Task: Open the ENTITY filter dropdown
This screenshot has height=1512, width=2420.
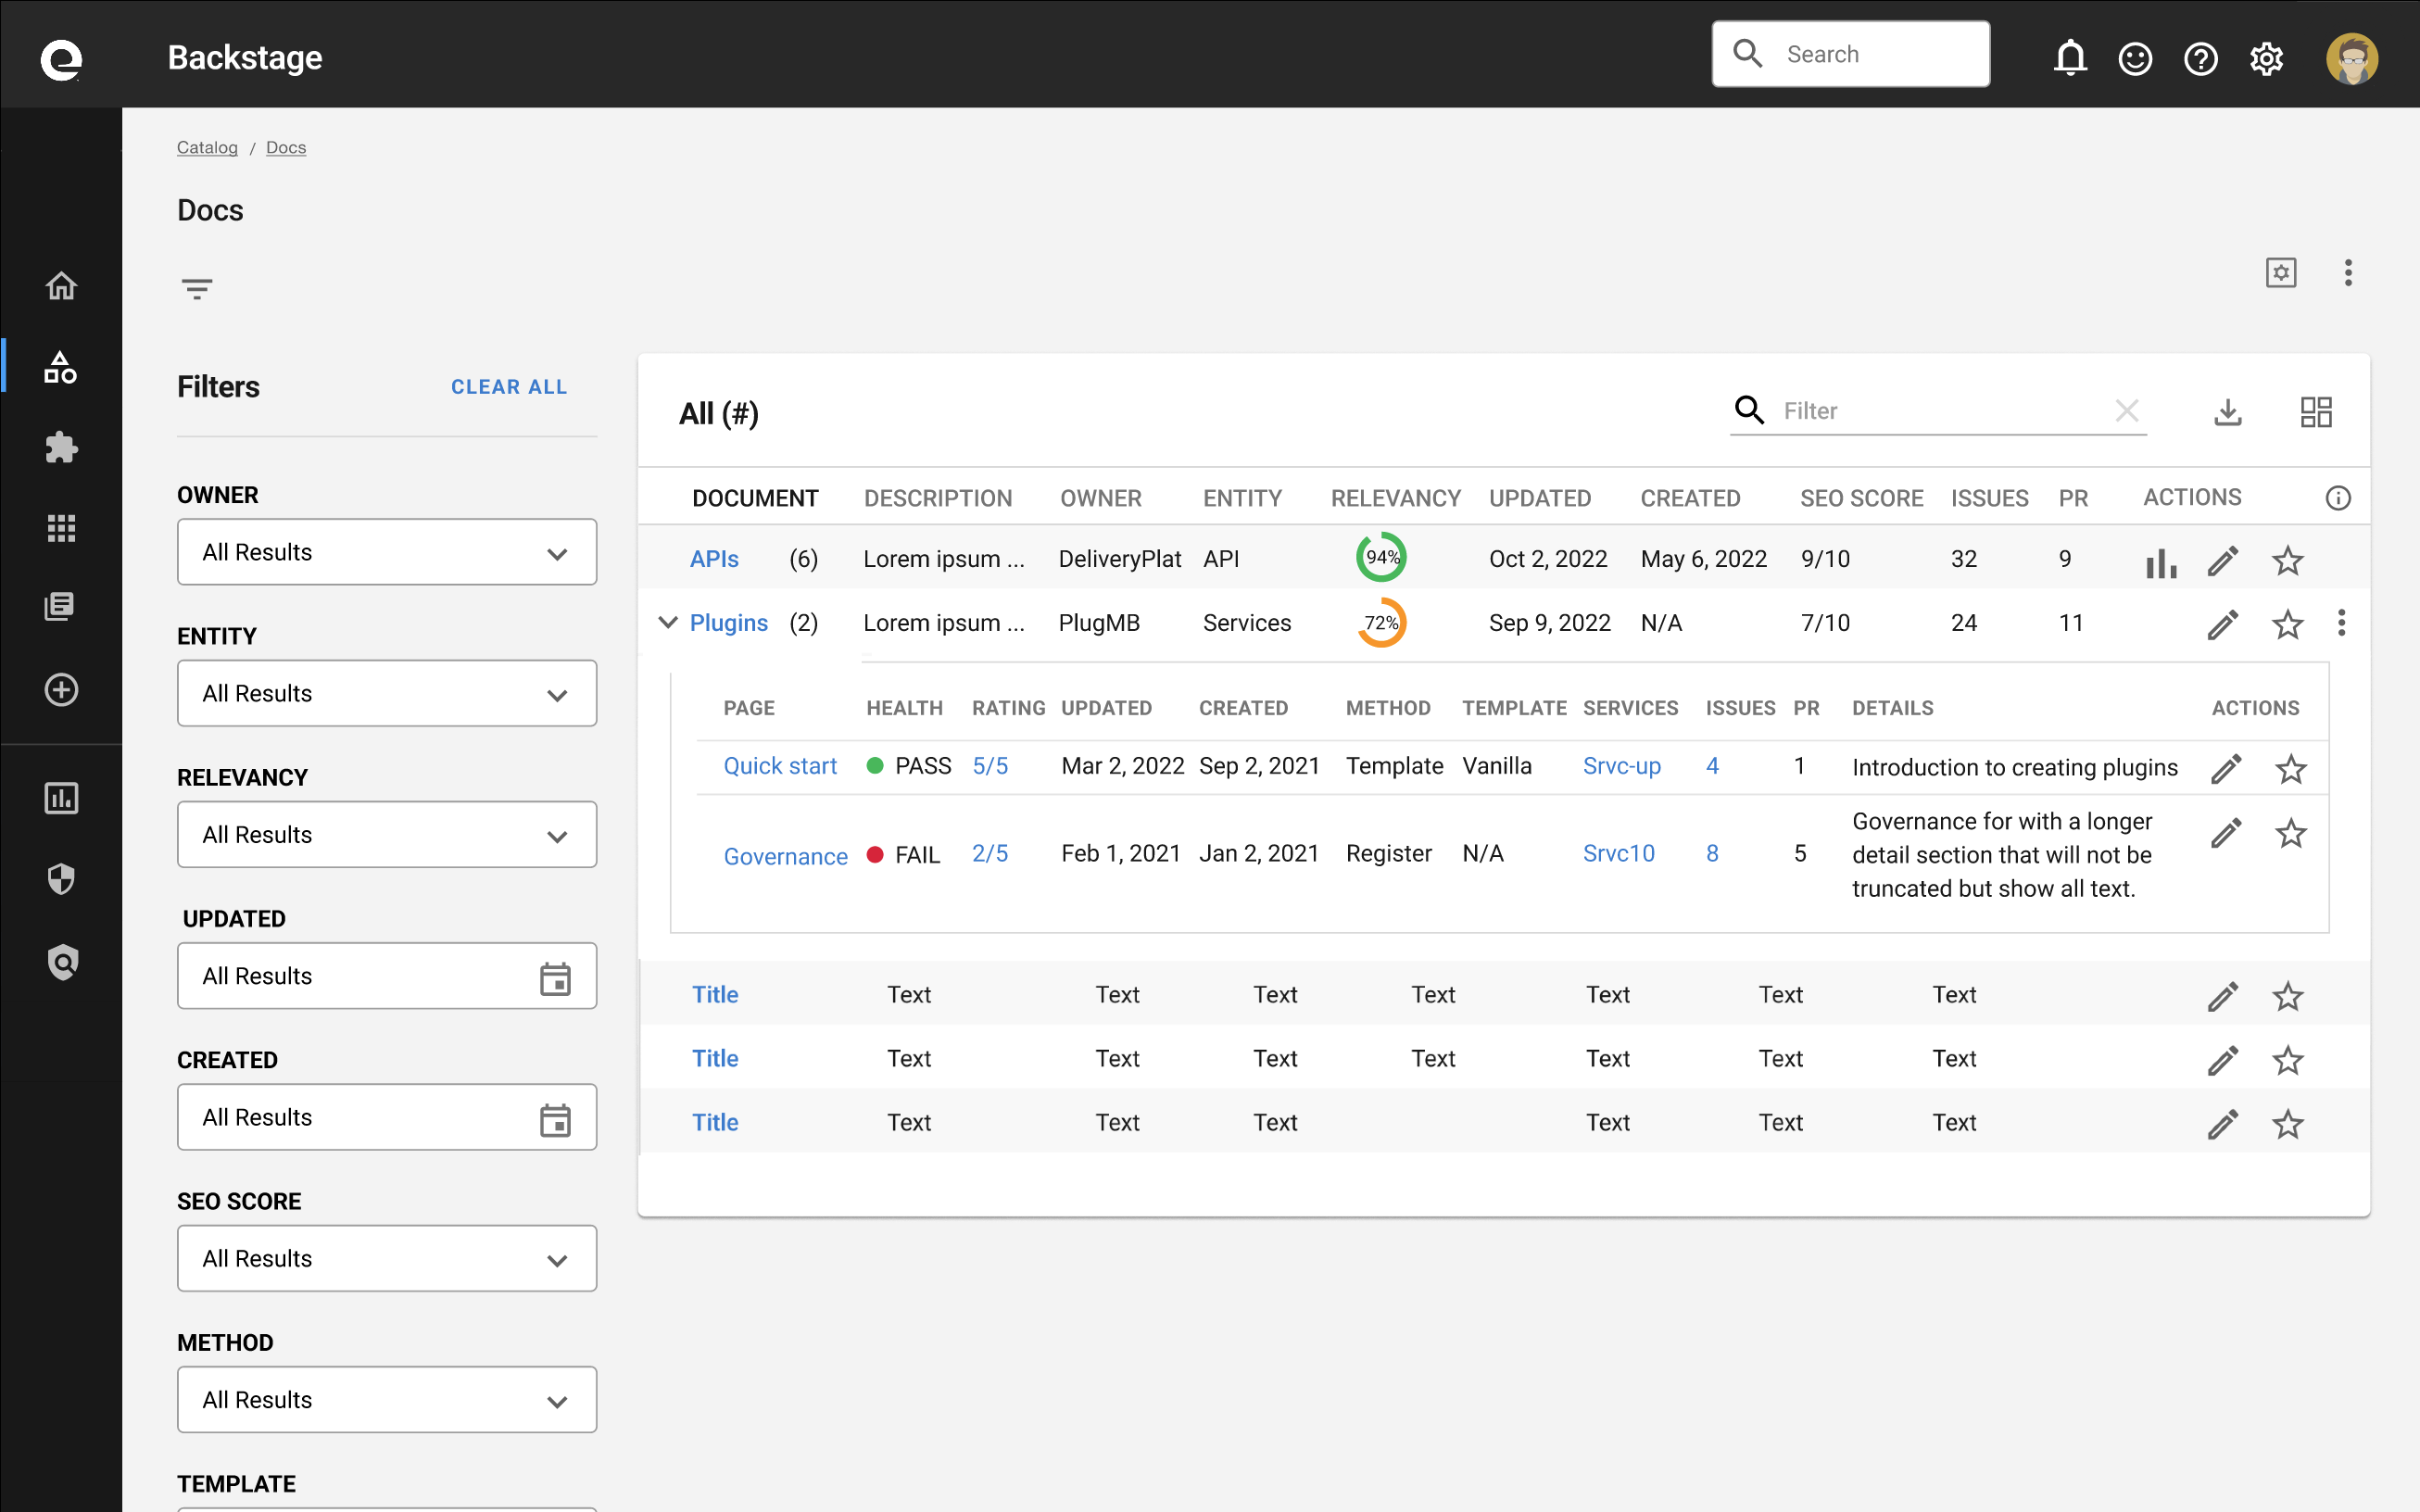Action: (x=387, y=693)
